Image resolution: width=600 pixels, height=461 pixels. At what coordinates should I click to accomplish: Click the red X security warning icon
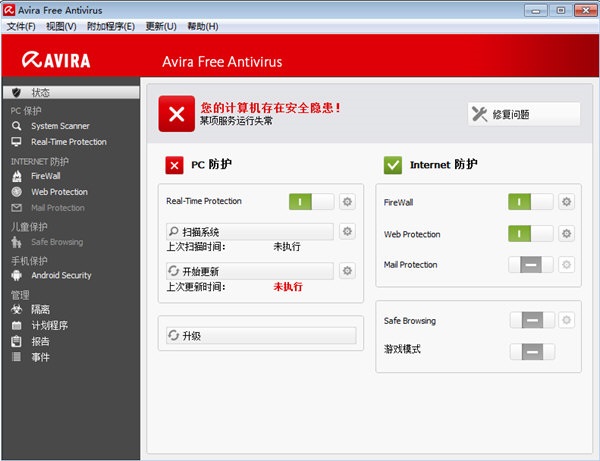coord(177,114)
